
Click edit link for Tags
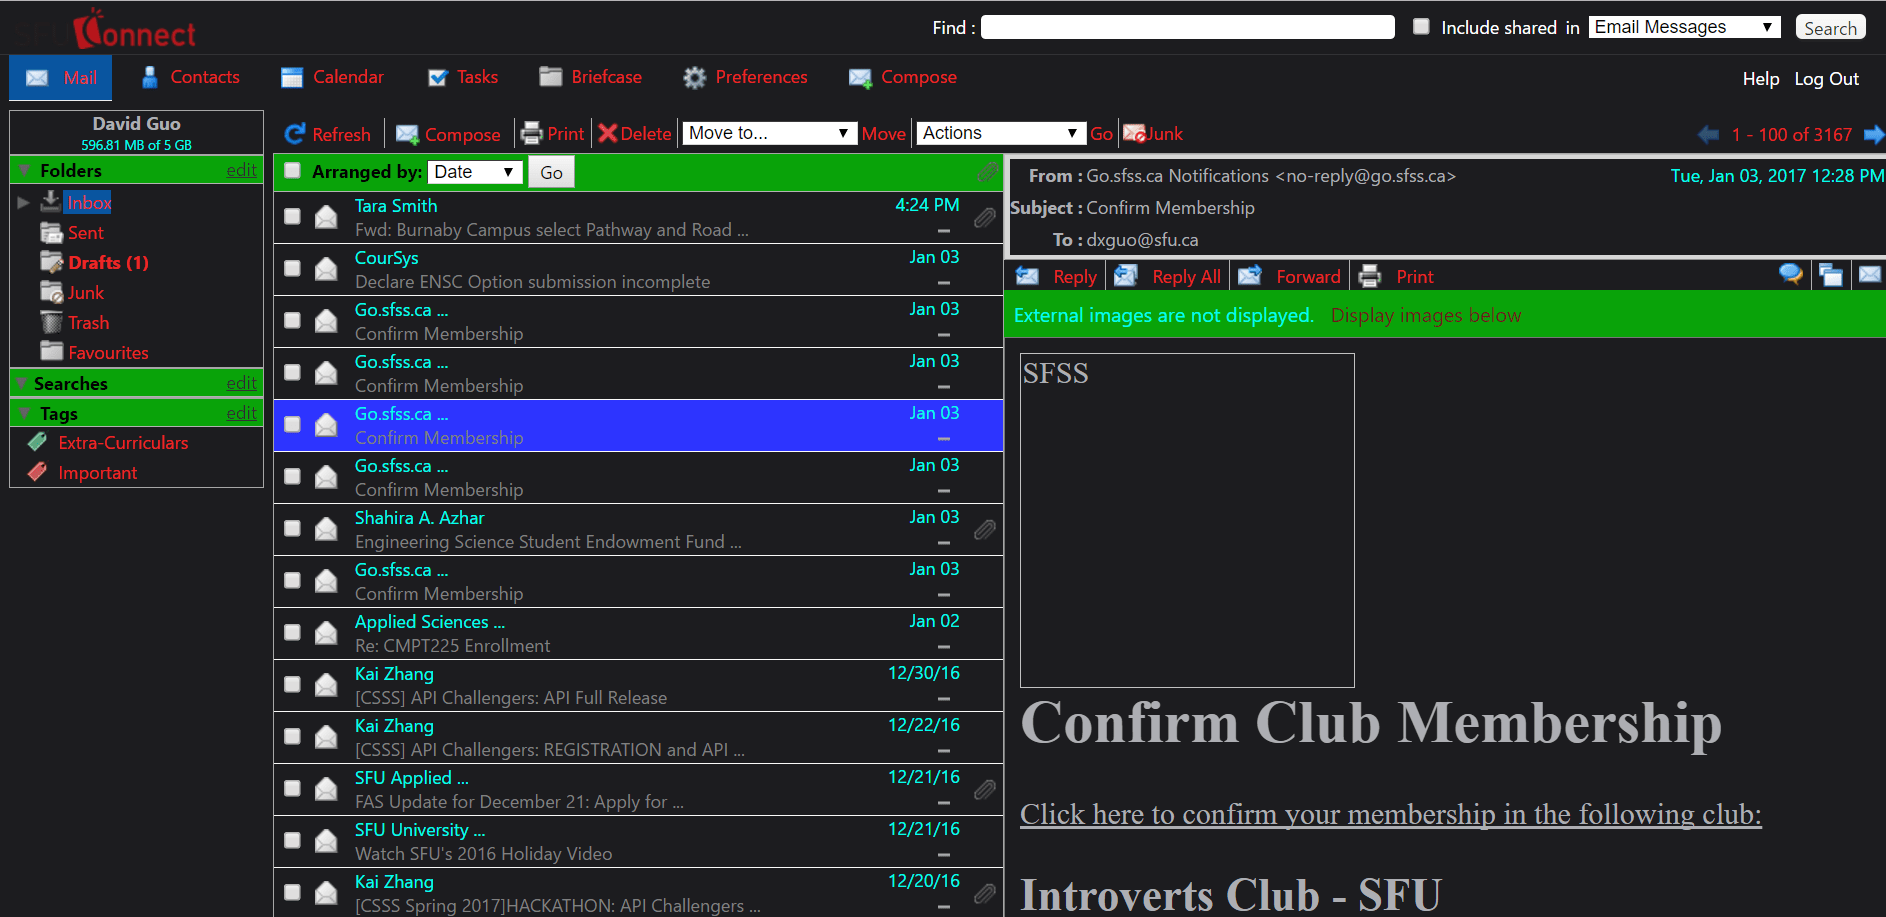(x=241, y=413)
